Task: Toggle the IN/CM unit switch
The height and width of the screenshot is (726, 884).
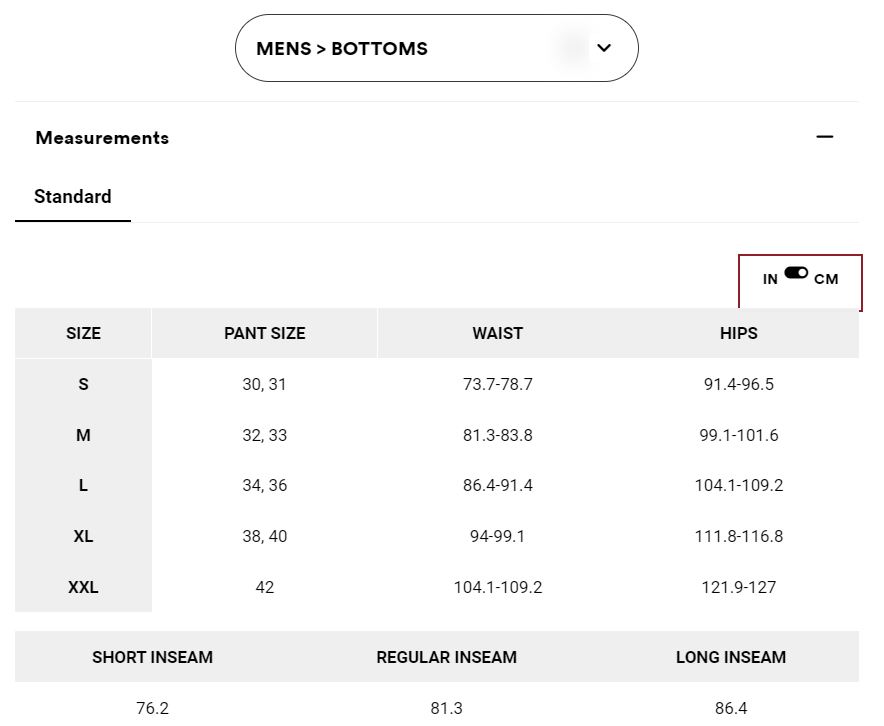Action: (x=796, y=273)
